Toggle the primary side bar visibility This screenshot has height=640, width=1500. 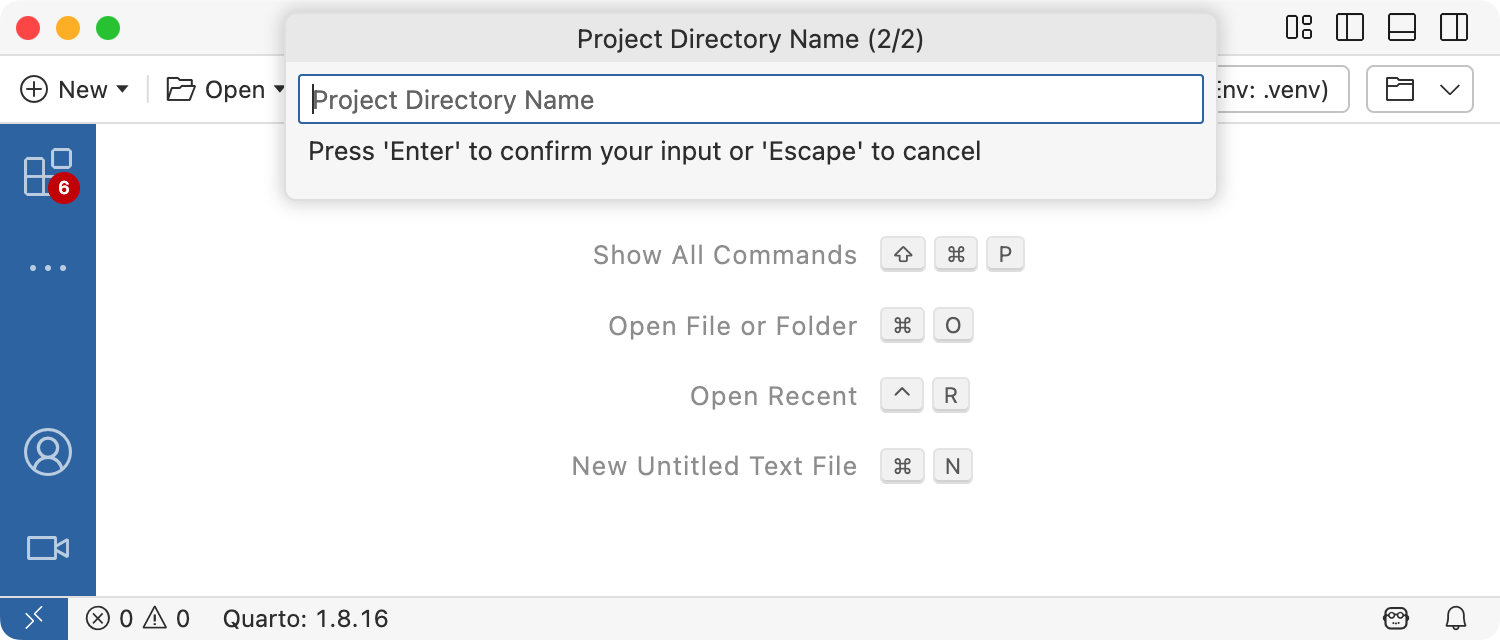pos(1350,27)
